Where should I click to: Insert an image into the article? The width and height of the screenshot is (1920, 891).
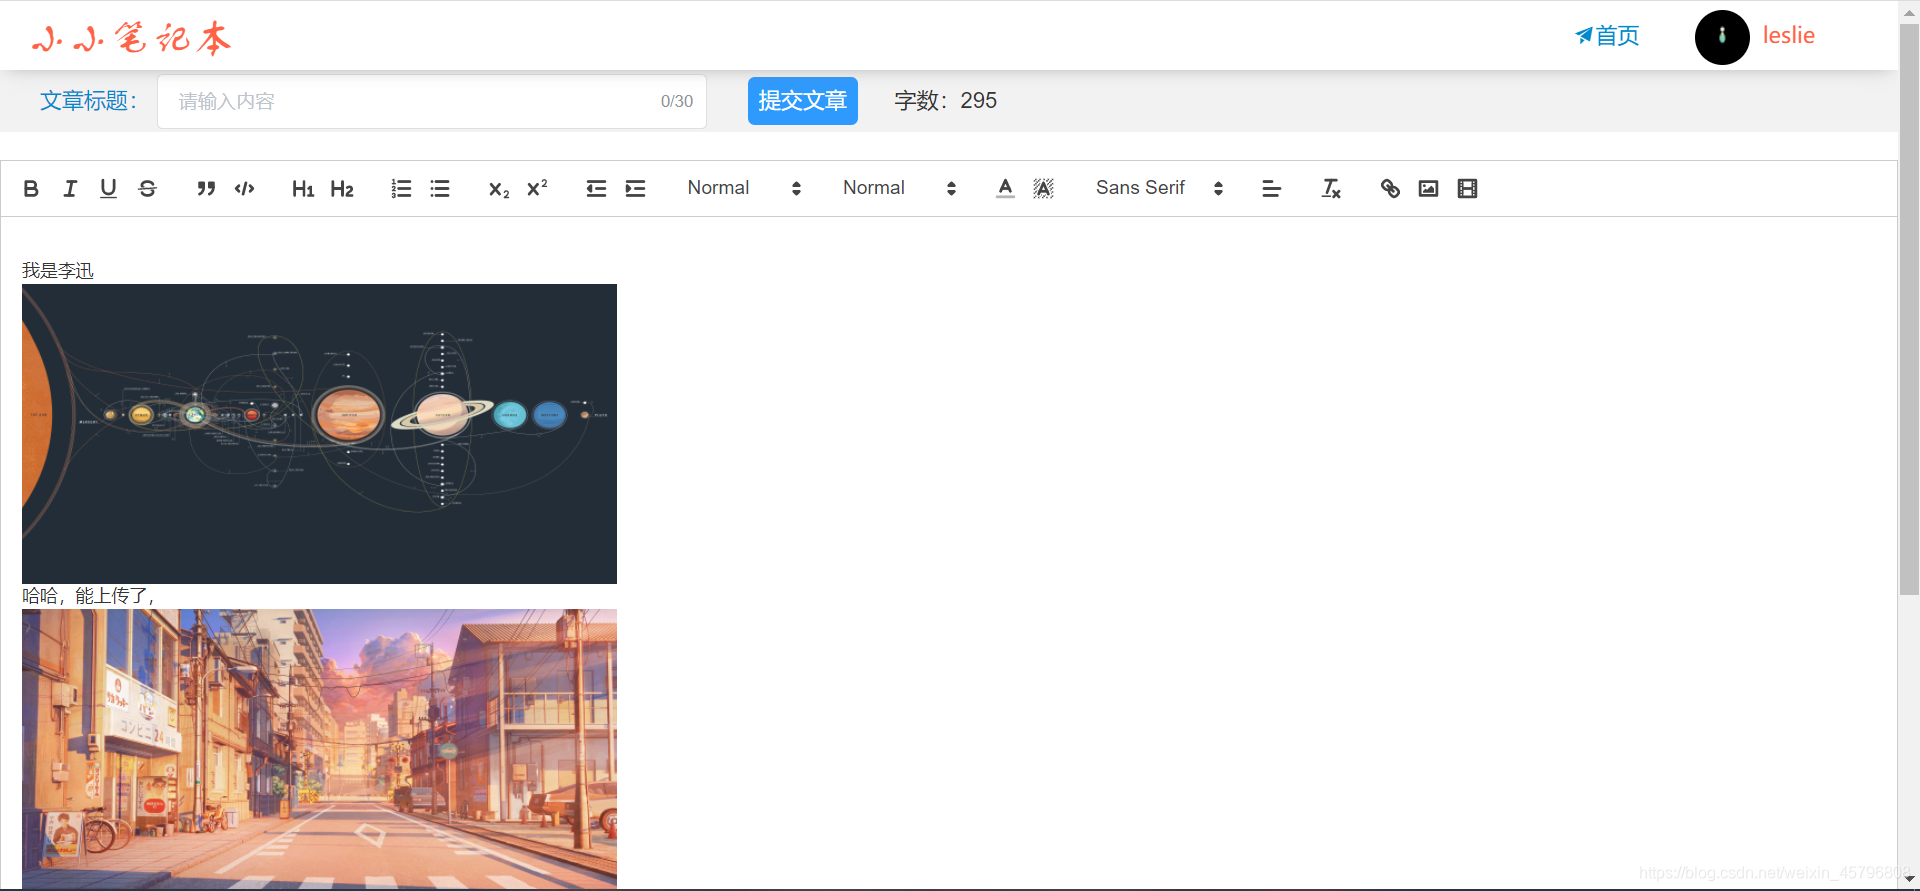[x=1429, y=188]
